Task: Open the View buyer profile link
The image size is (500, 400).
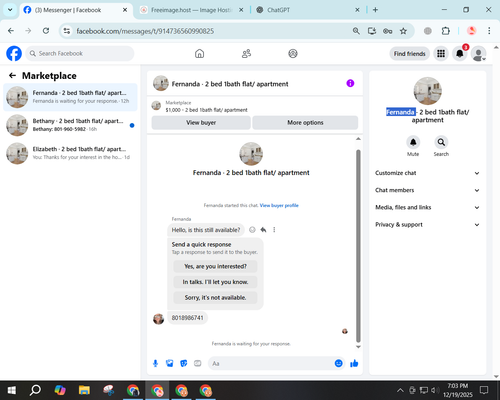Action: 279,205
